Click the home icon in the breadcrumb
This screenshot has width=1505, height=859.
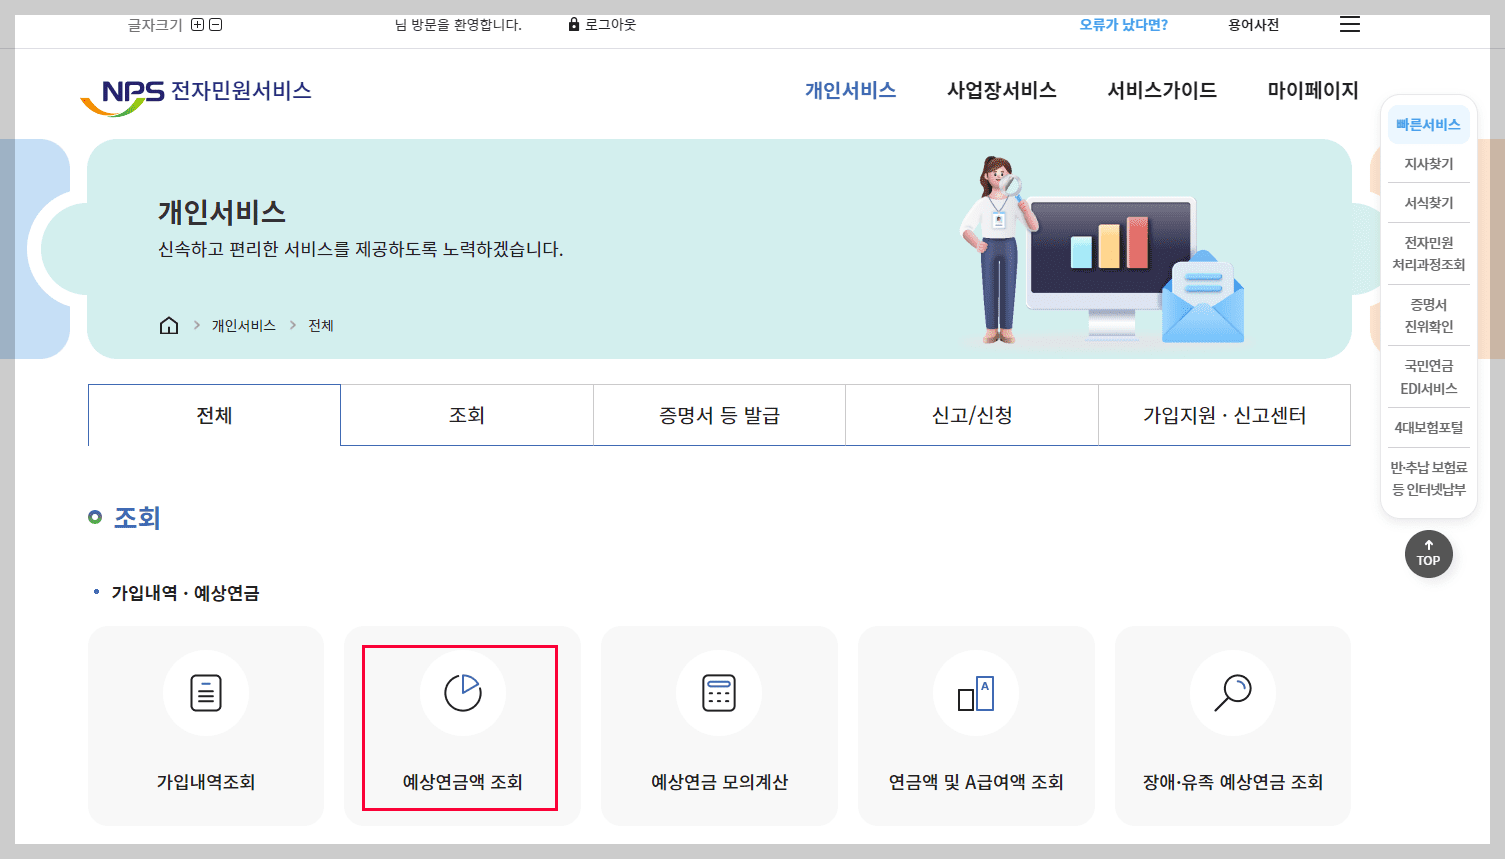(168, 324)
